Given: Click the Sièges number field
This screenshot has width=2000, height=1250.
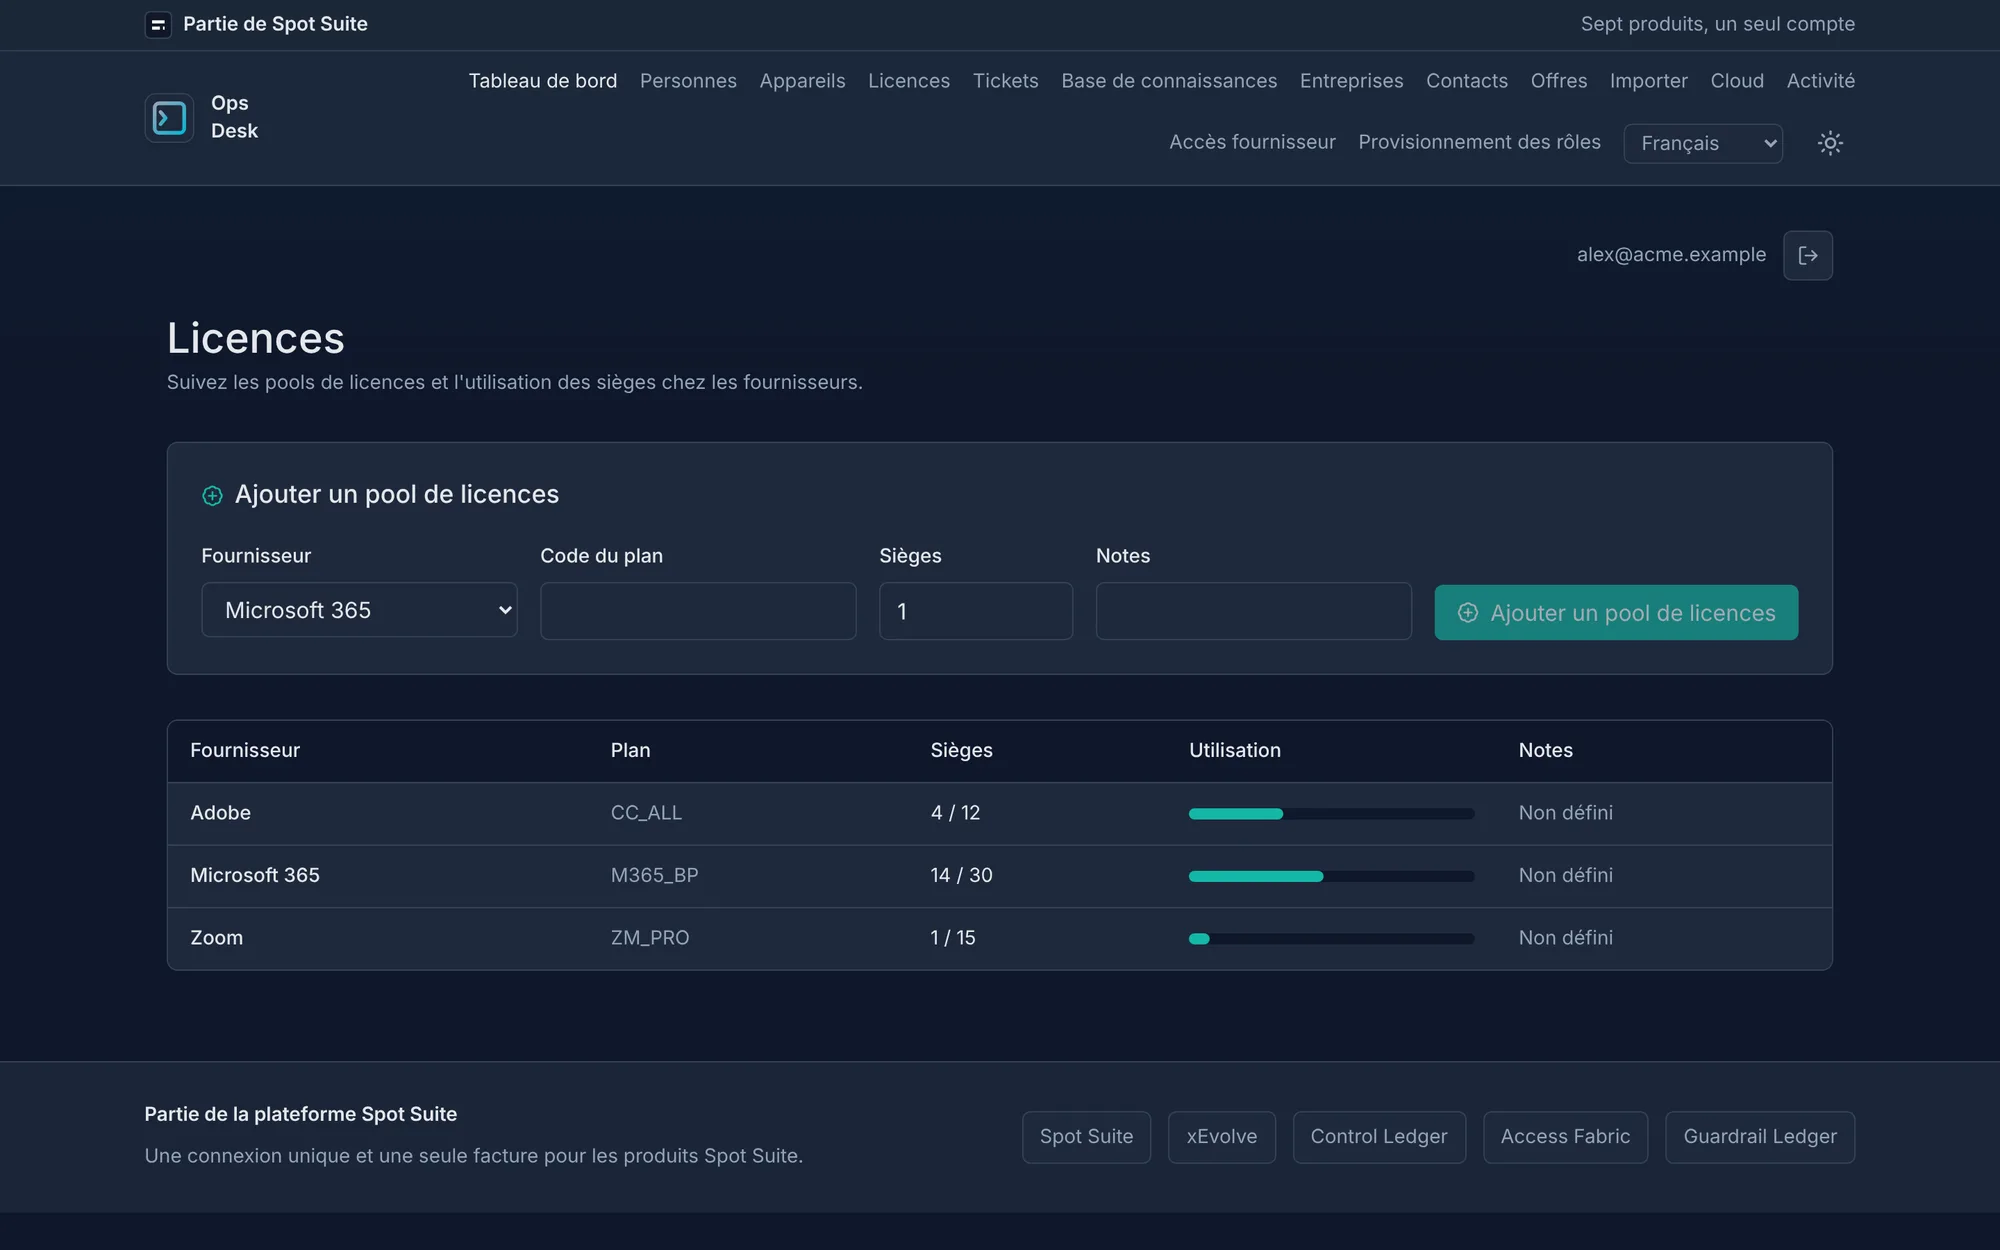Looking at the screenshot, I should click(x=976, y=611).
